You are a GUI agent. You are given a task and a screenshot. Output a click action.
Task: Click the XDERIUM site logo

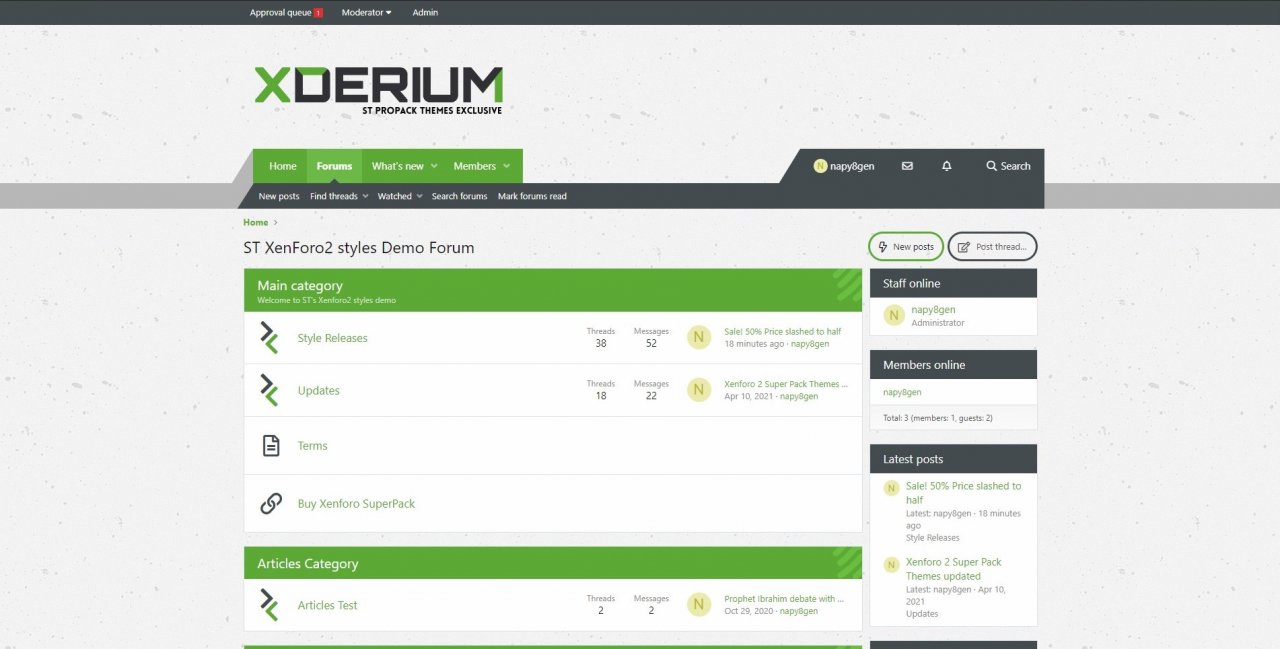coord(378,89)
